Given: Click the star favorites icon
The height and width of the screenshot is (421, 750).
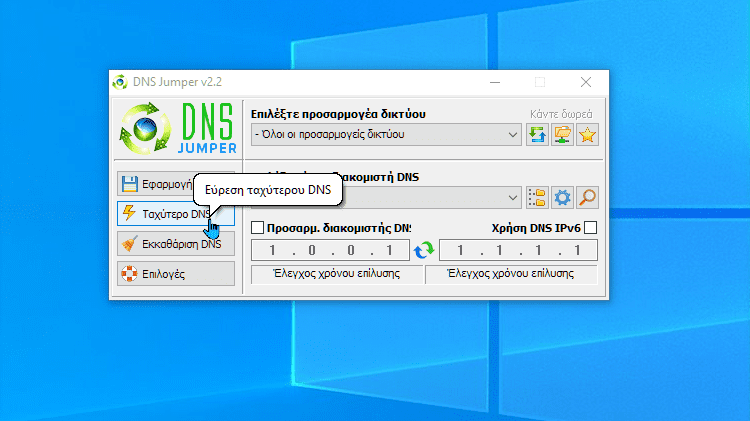Looking at the screenshot, I should point(587,134).
